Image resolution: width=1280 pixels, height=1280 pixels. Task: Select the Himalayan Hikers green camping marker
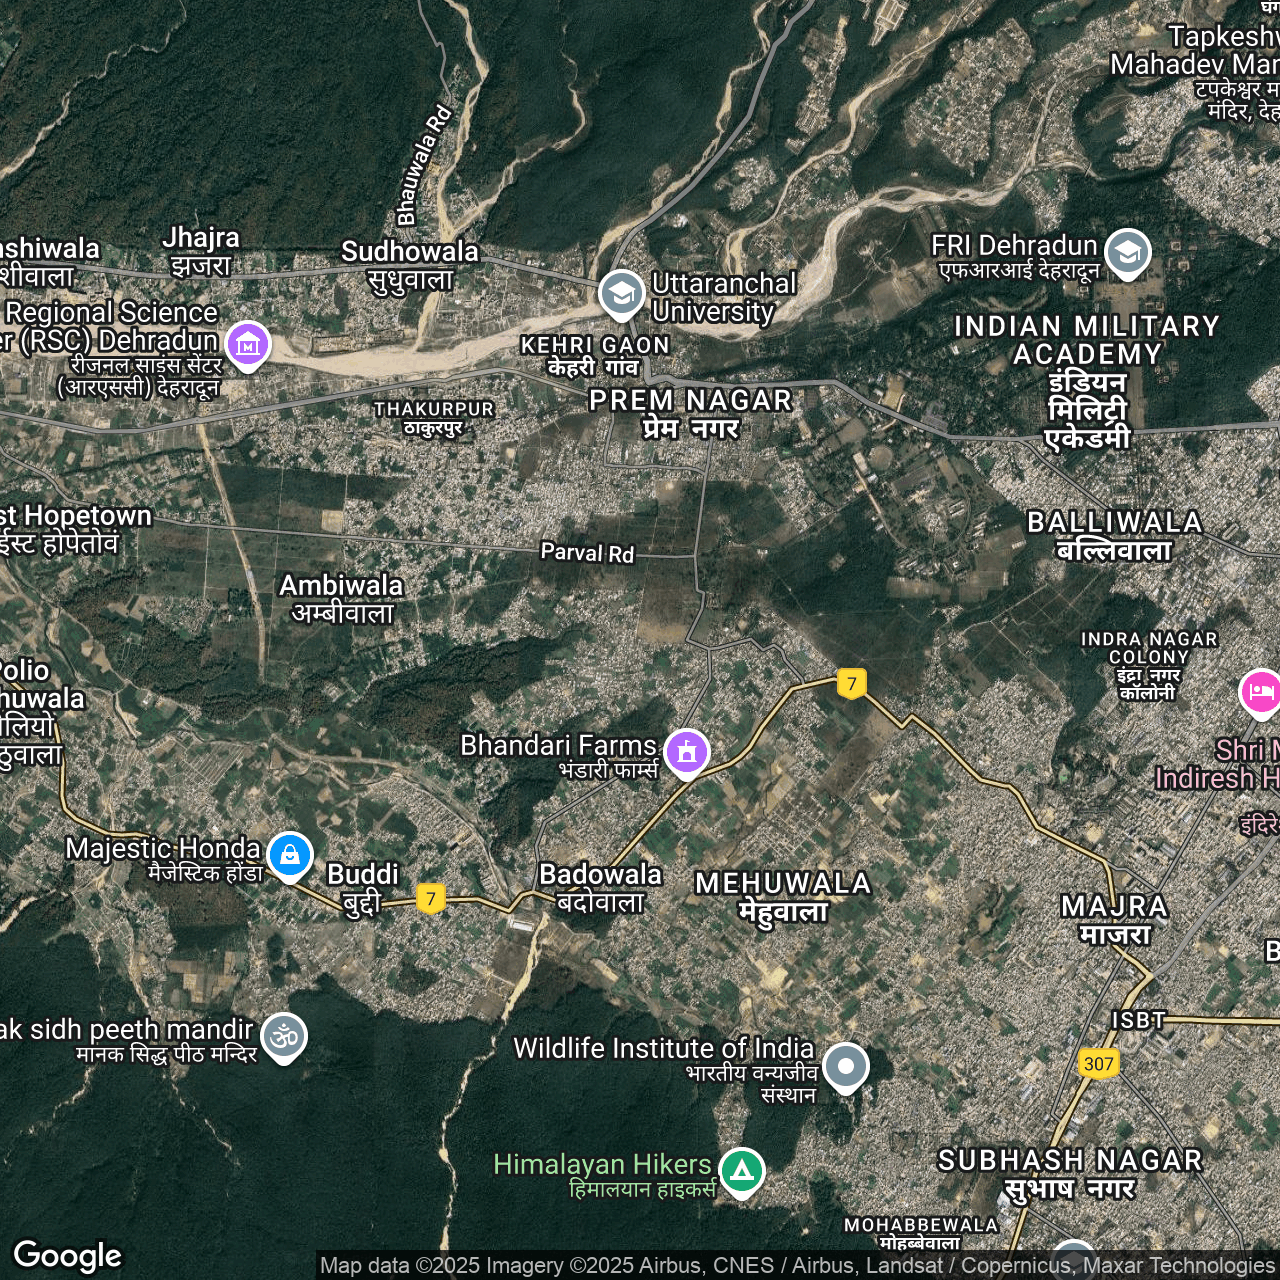point(741,1171)
